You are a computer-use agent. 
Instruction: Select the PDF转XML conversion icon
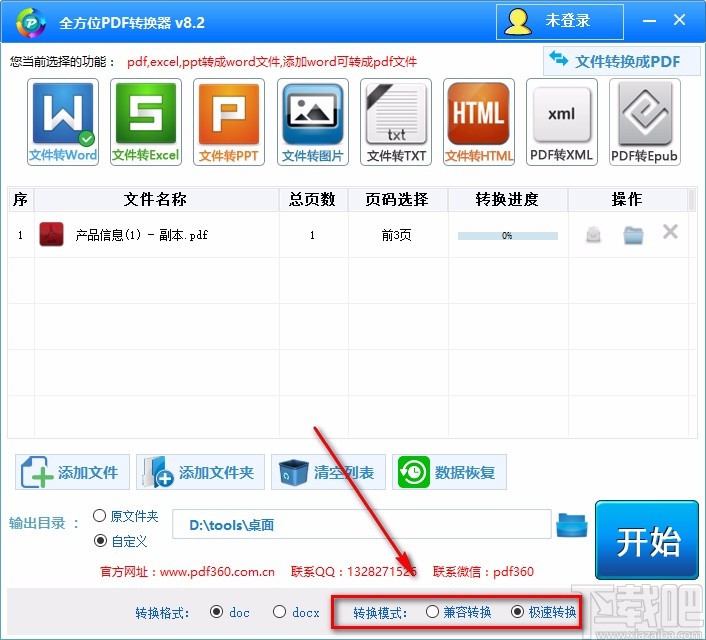point(561,122)
